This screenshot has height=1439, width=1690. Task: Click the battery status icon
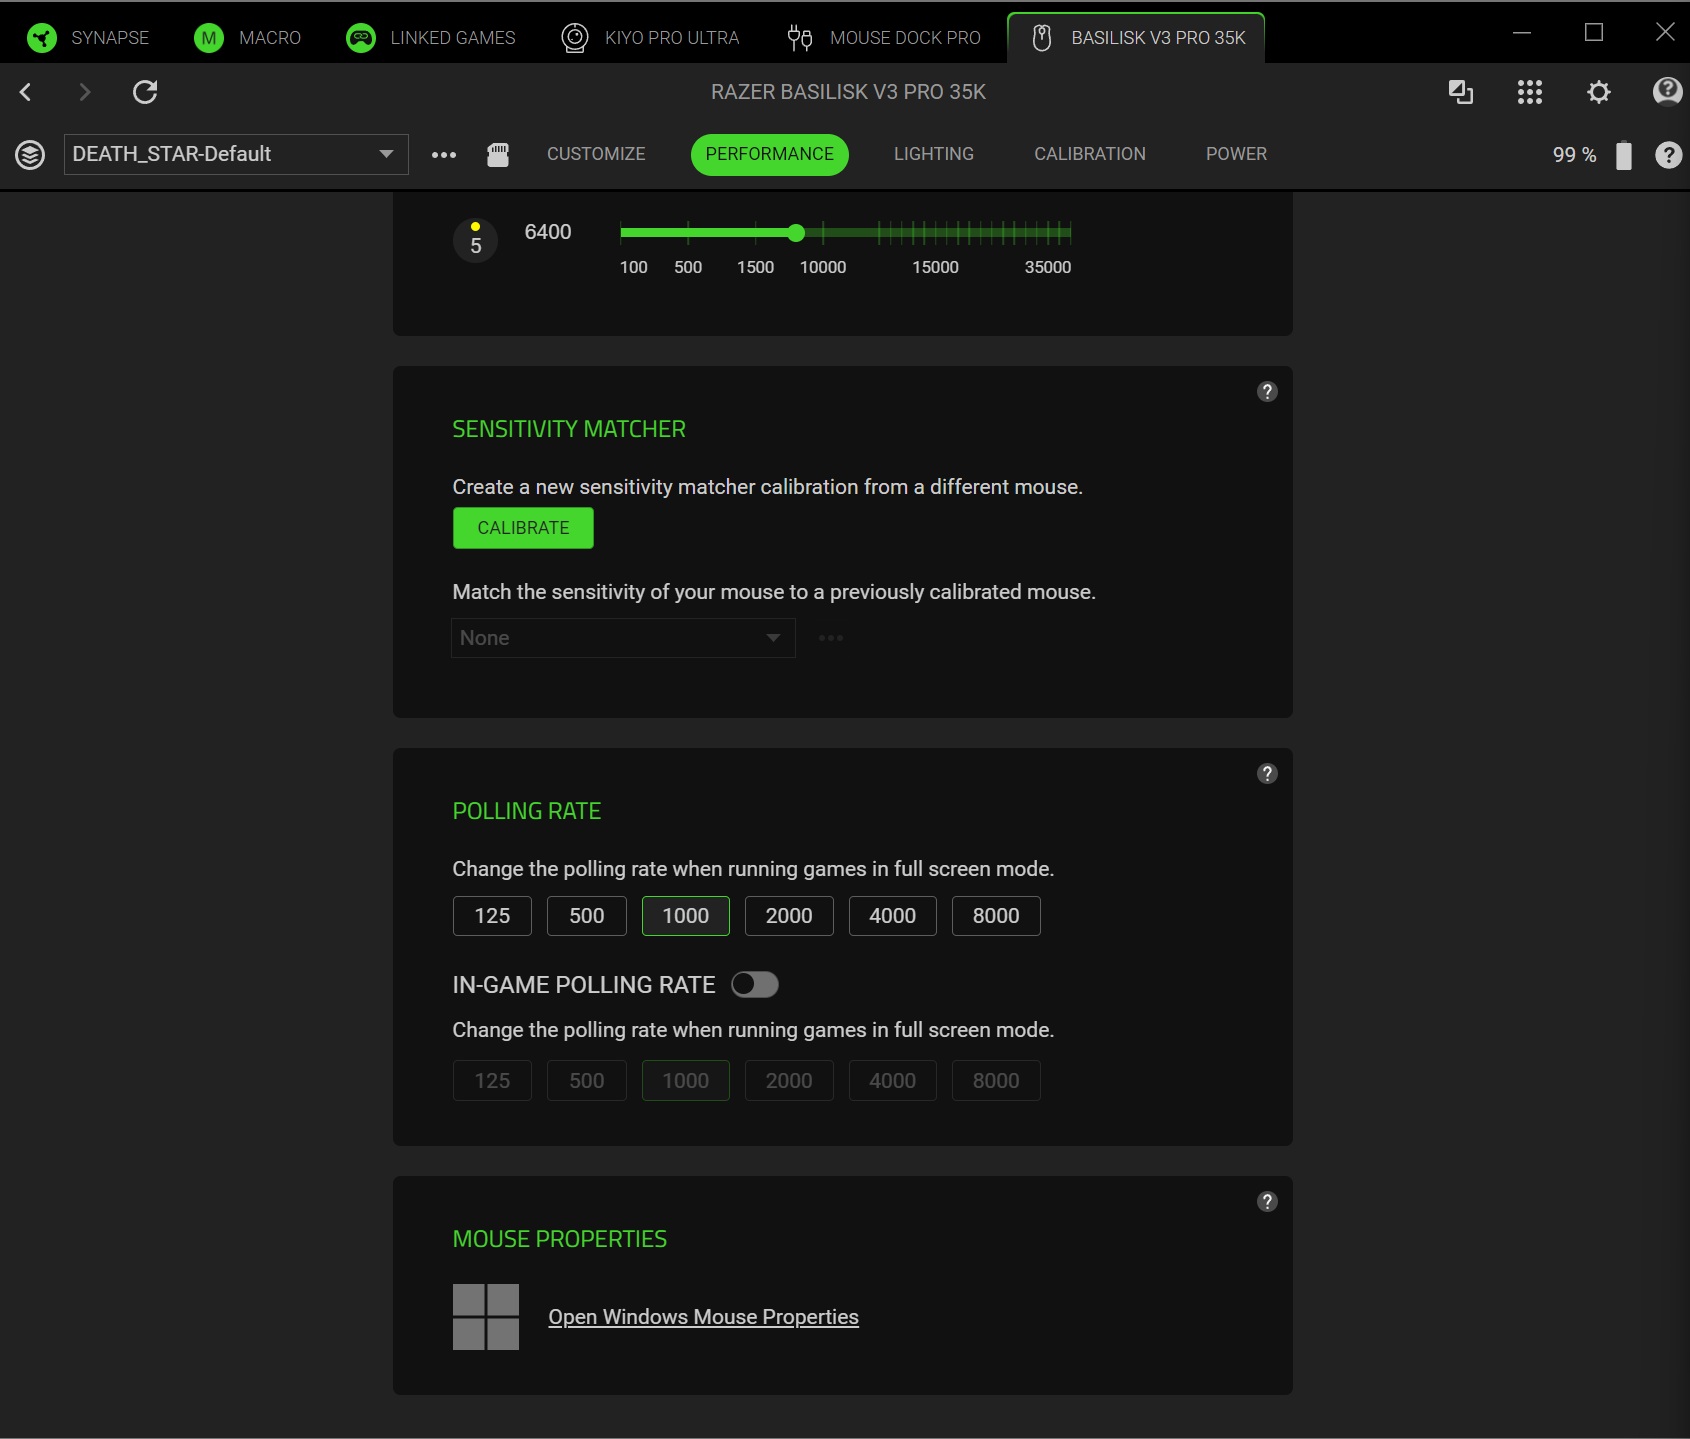click(1624, 155)
